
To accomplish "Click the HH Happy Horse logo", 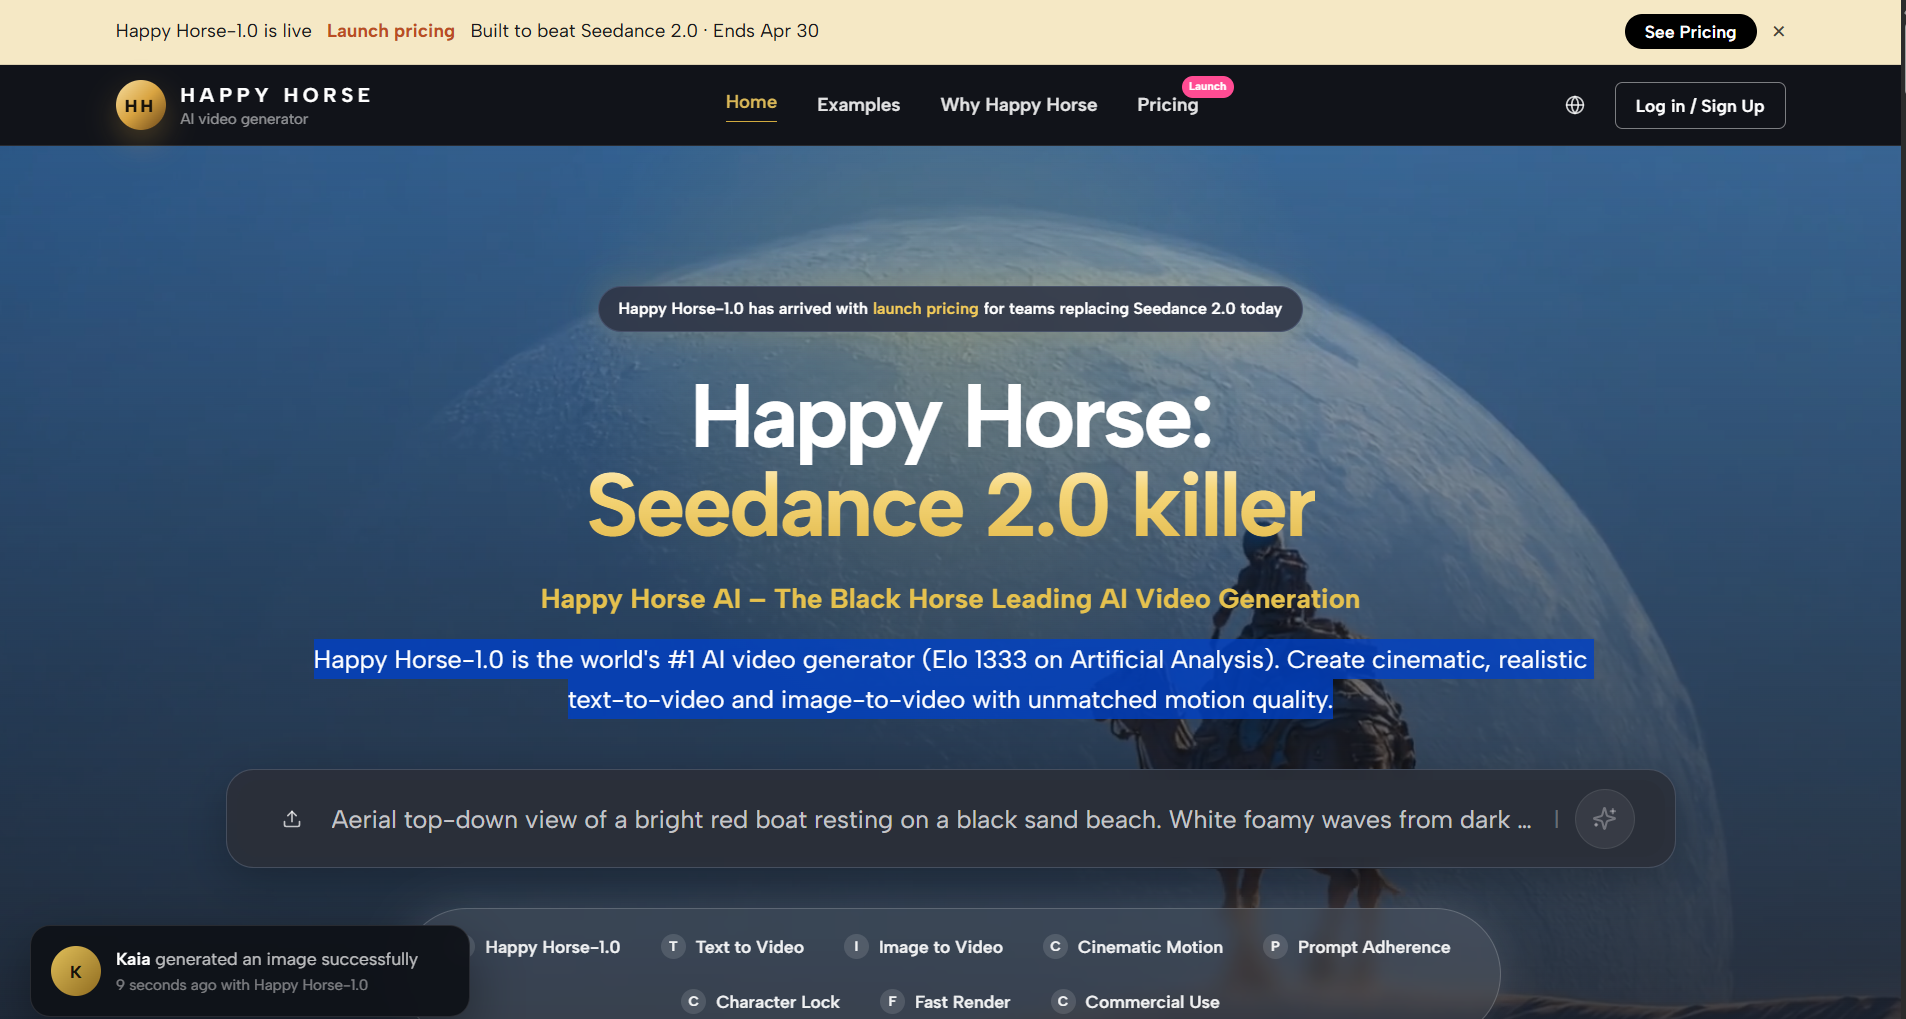I will [140, 104].
